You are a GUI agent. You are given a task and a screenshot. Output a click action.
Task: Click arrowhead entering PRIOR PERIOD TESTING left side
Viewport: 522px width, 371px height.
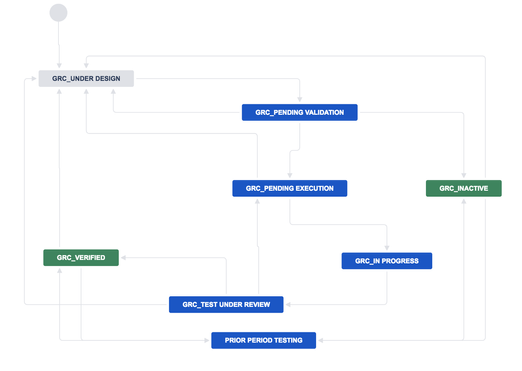[207, 340]
